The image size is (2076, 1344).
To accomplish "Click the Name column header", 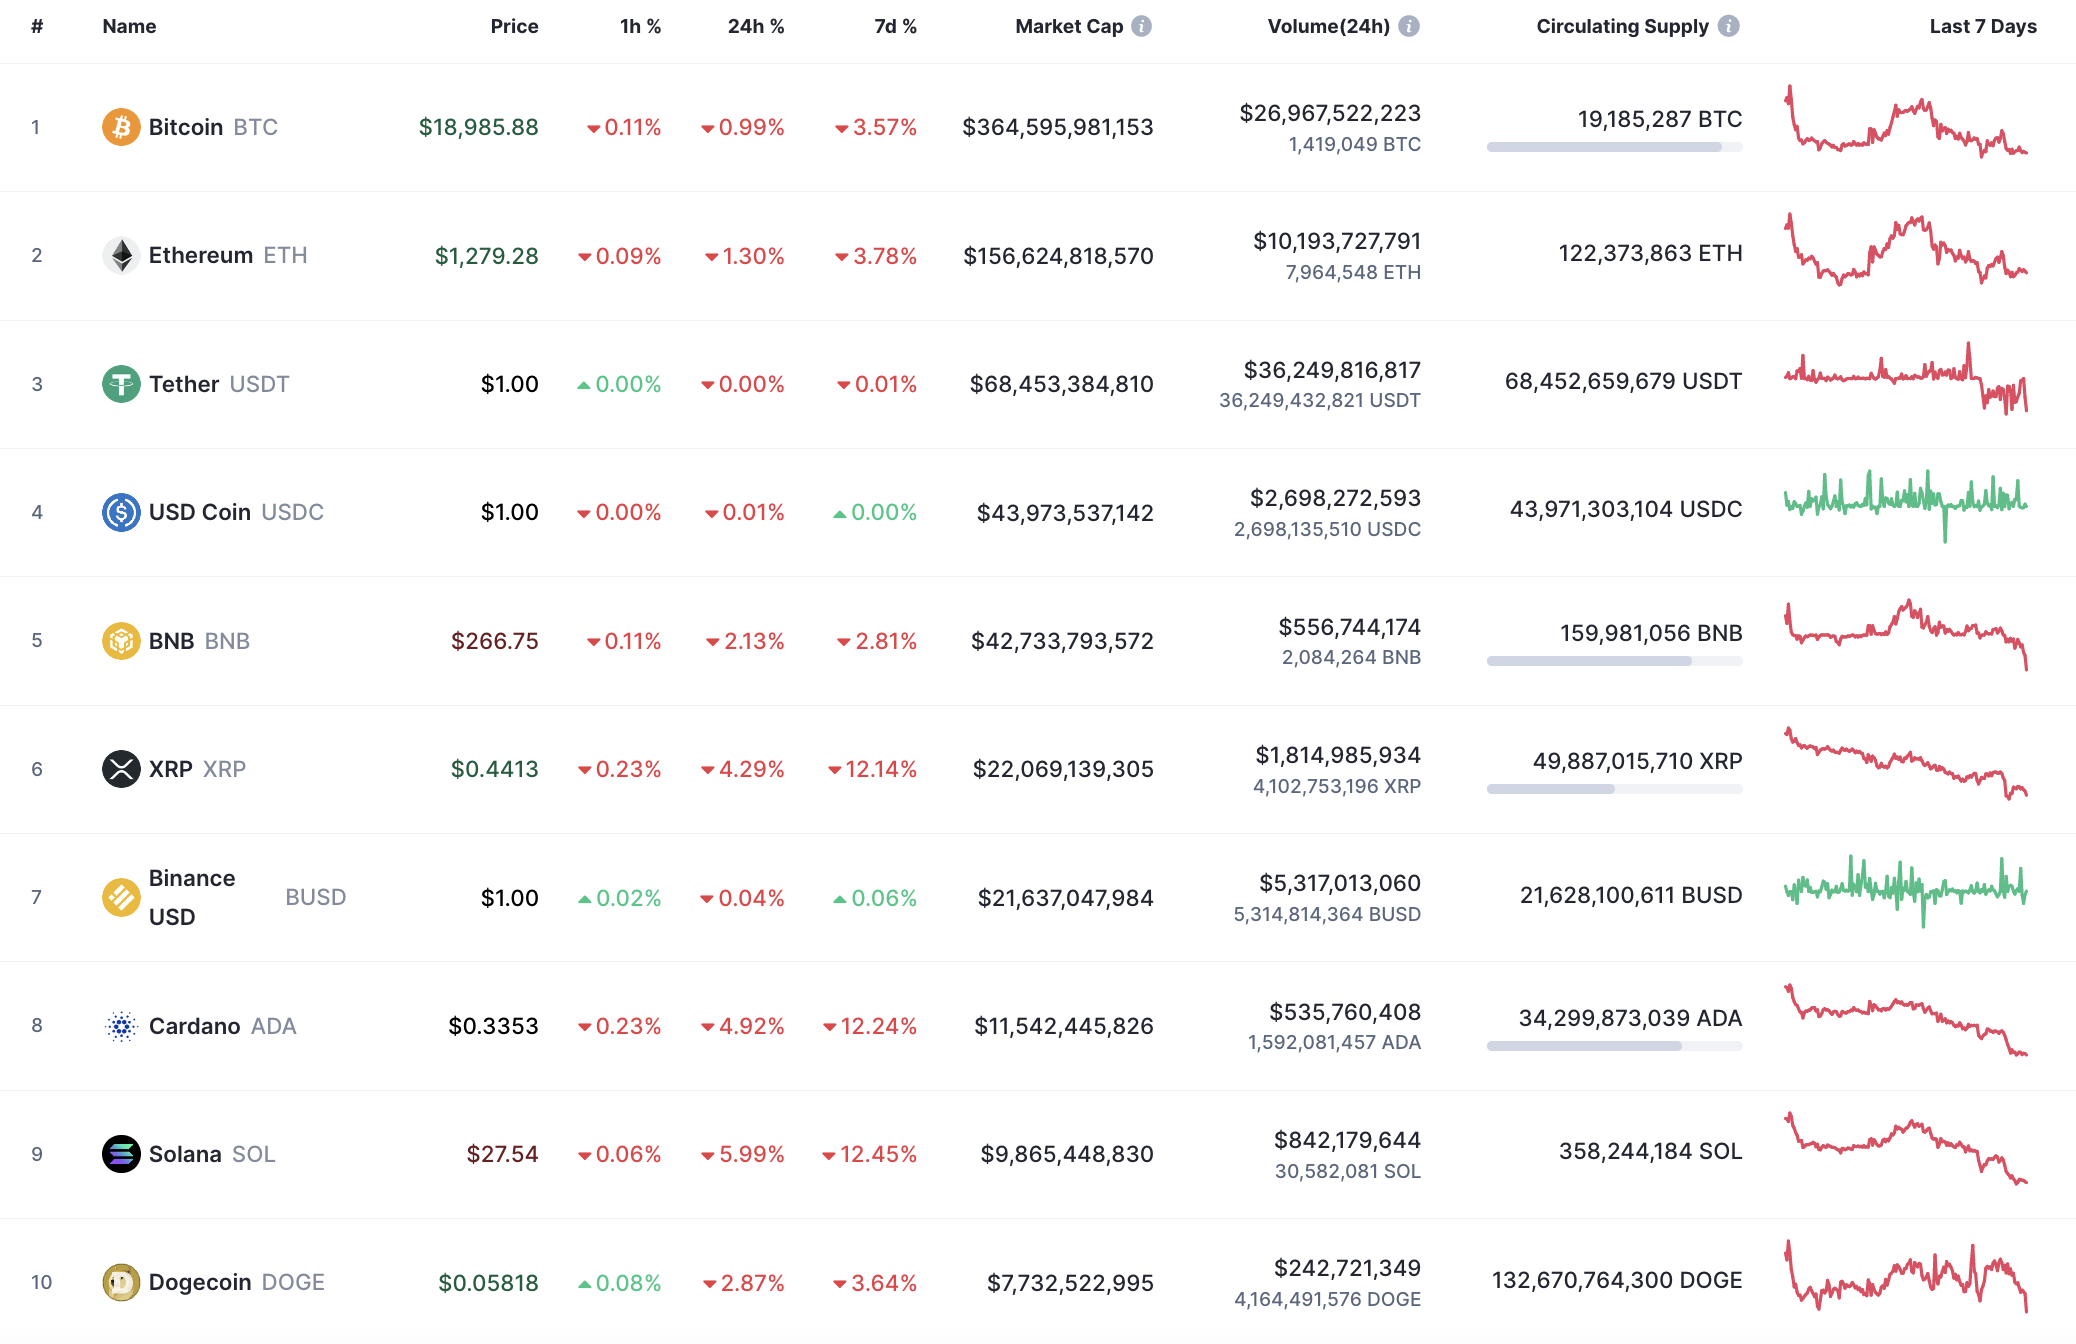I will [129, 27].
